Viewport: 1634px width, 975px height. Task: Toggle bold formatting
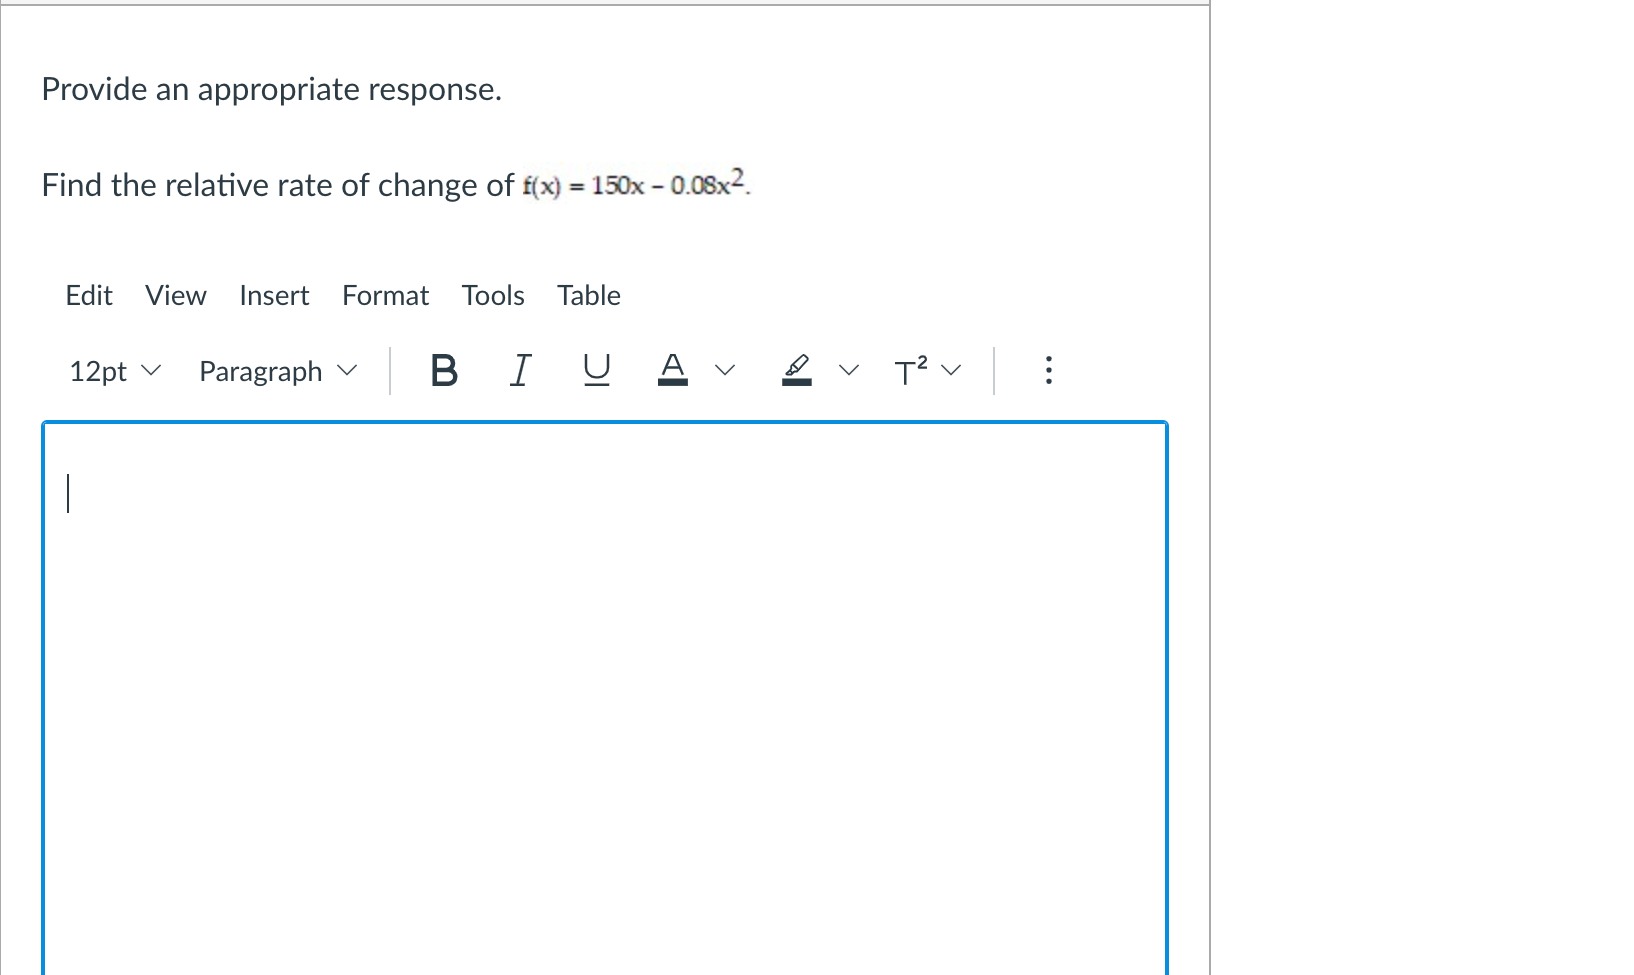(443, 370)
